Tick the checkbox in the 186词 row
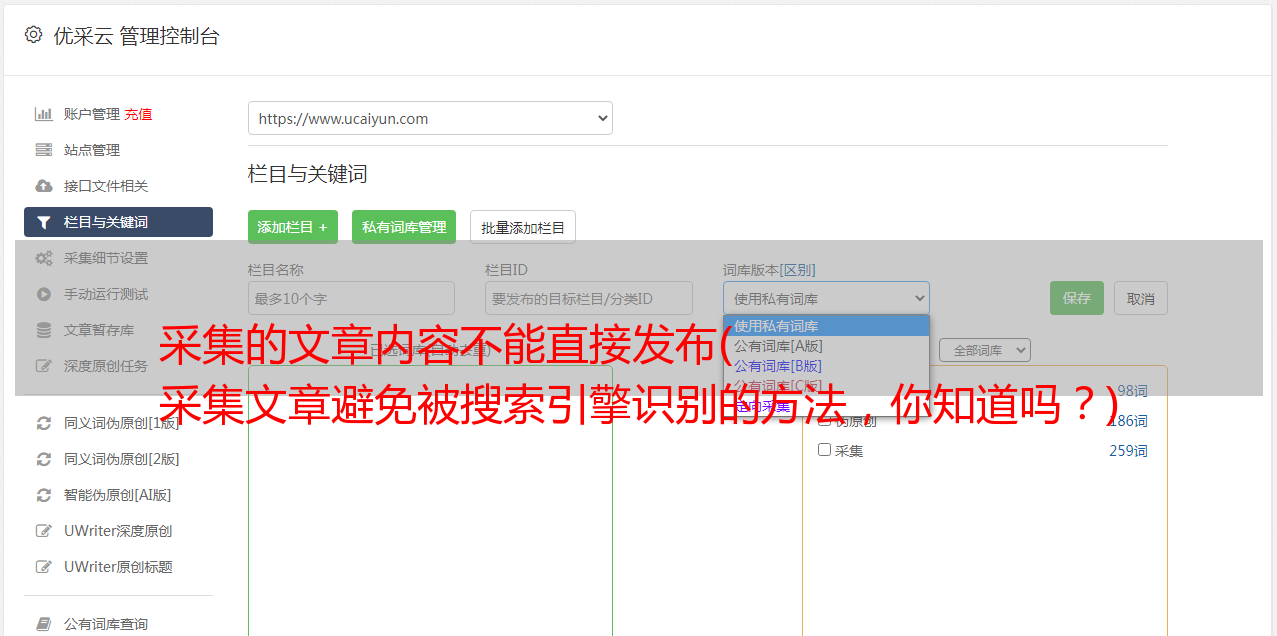 825,420
